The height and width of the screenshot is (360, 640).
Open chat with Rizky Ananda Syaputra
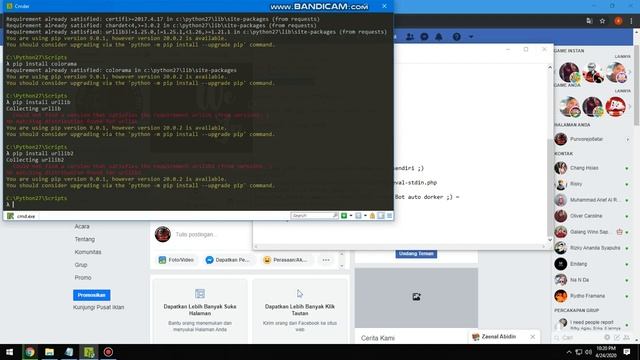(592, 248)
